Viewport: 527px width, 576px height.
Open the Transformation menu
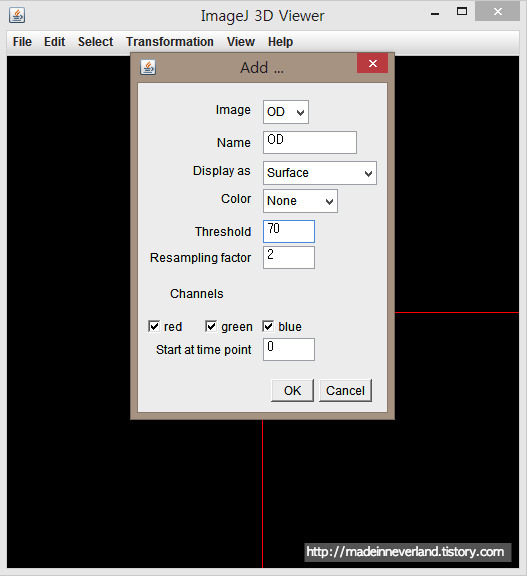pyautogui.click(x=170, y=42)
